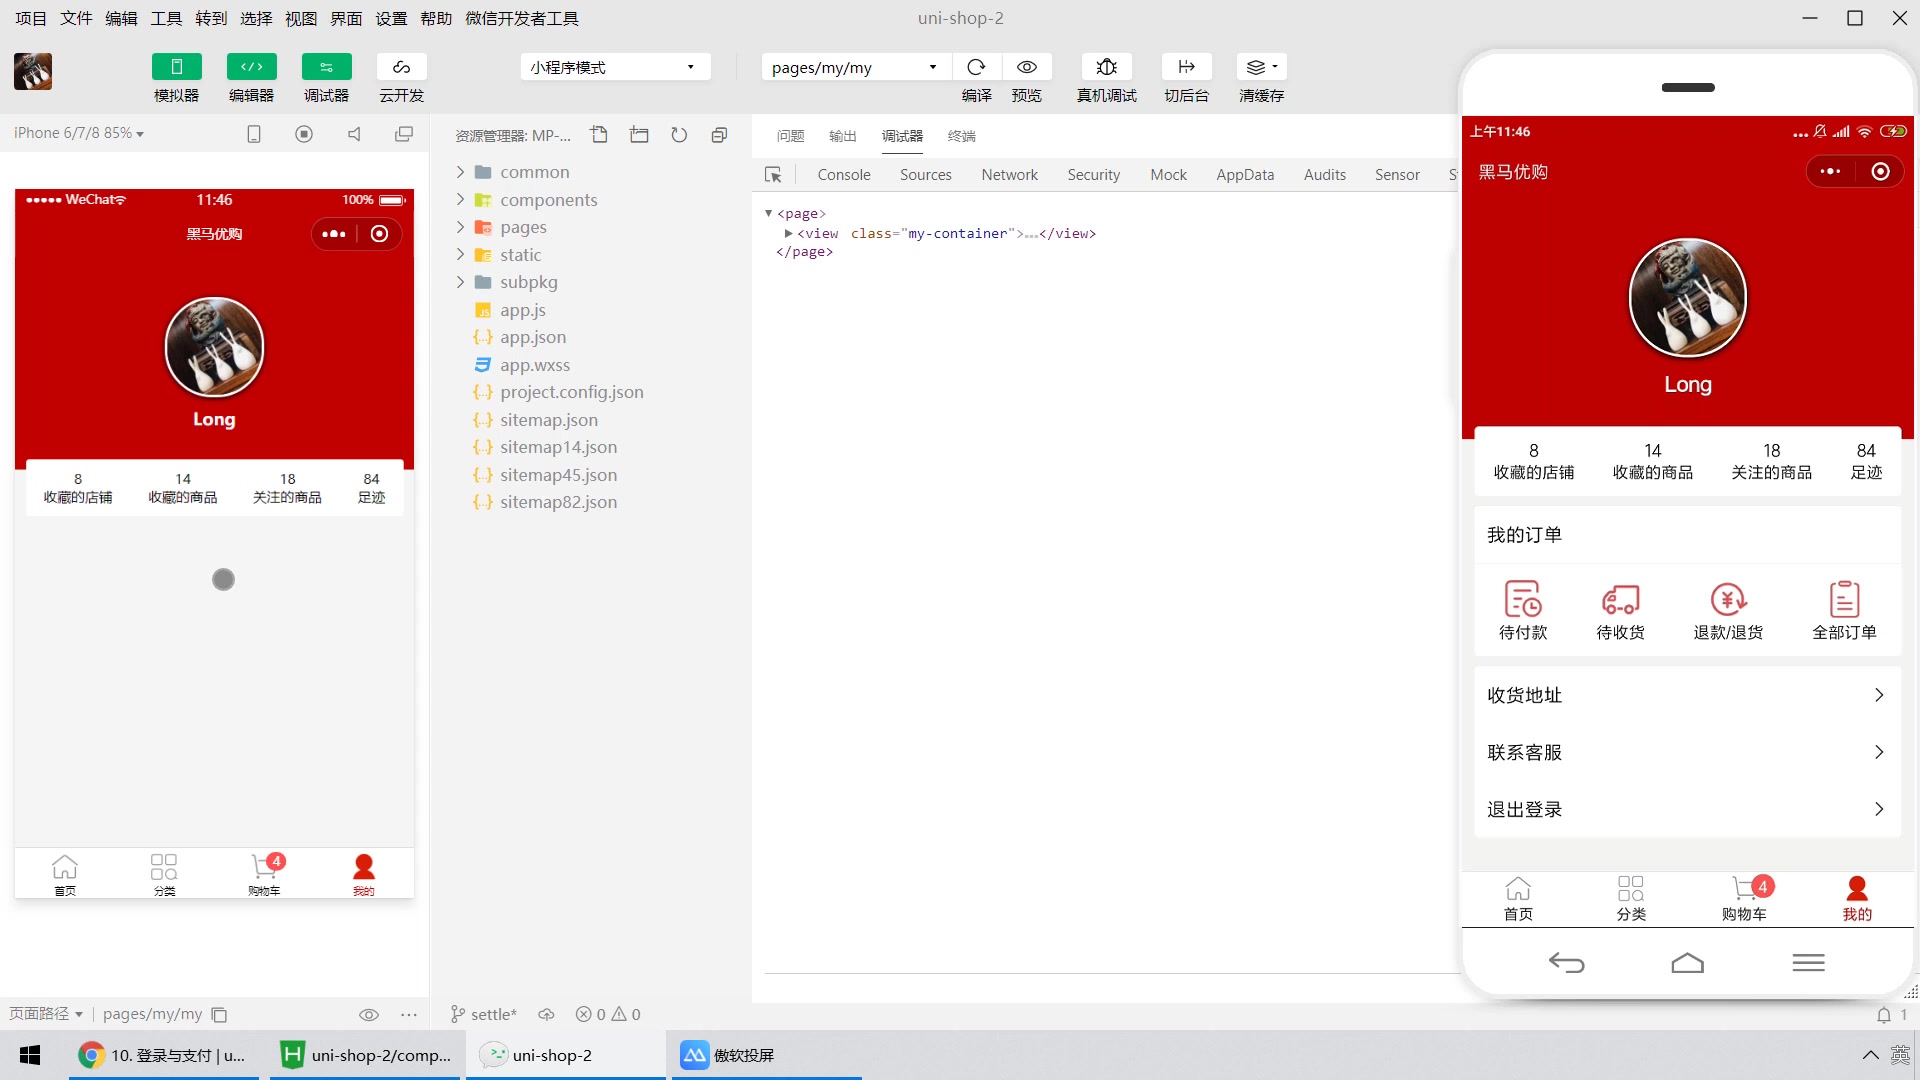Image resolution: width=1920 pixels, height=1080 pixels.
Task: Click the element inspector select icon
Action: pos(773,175)
